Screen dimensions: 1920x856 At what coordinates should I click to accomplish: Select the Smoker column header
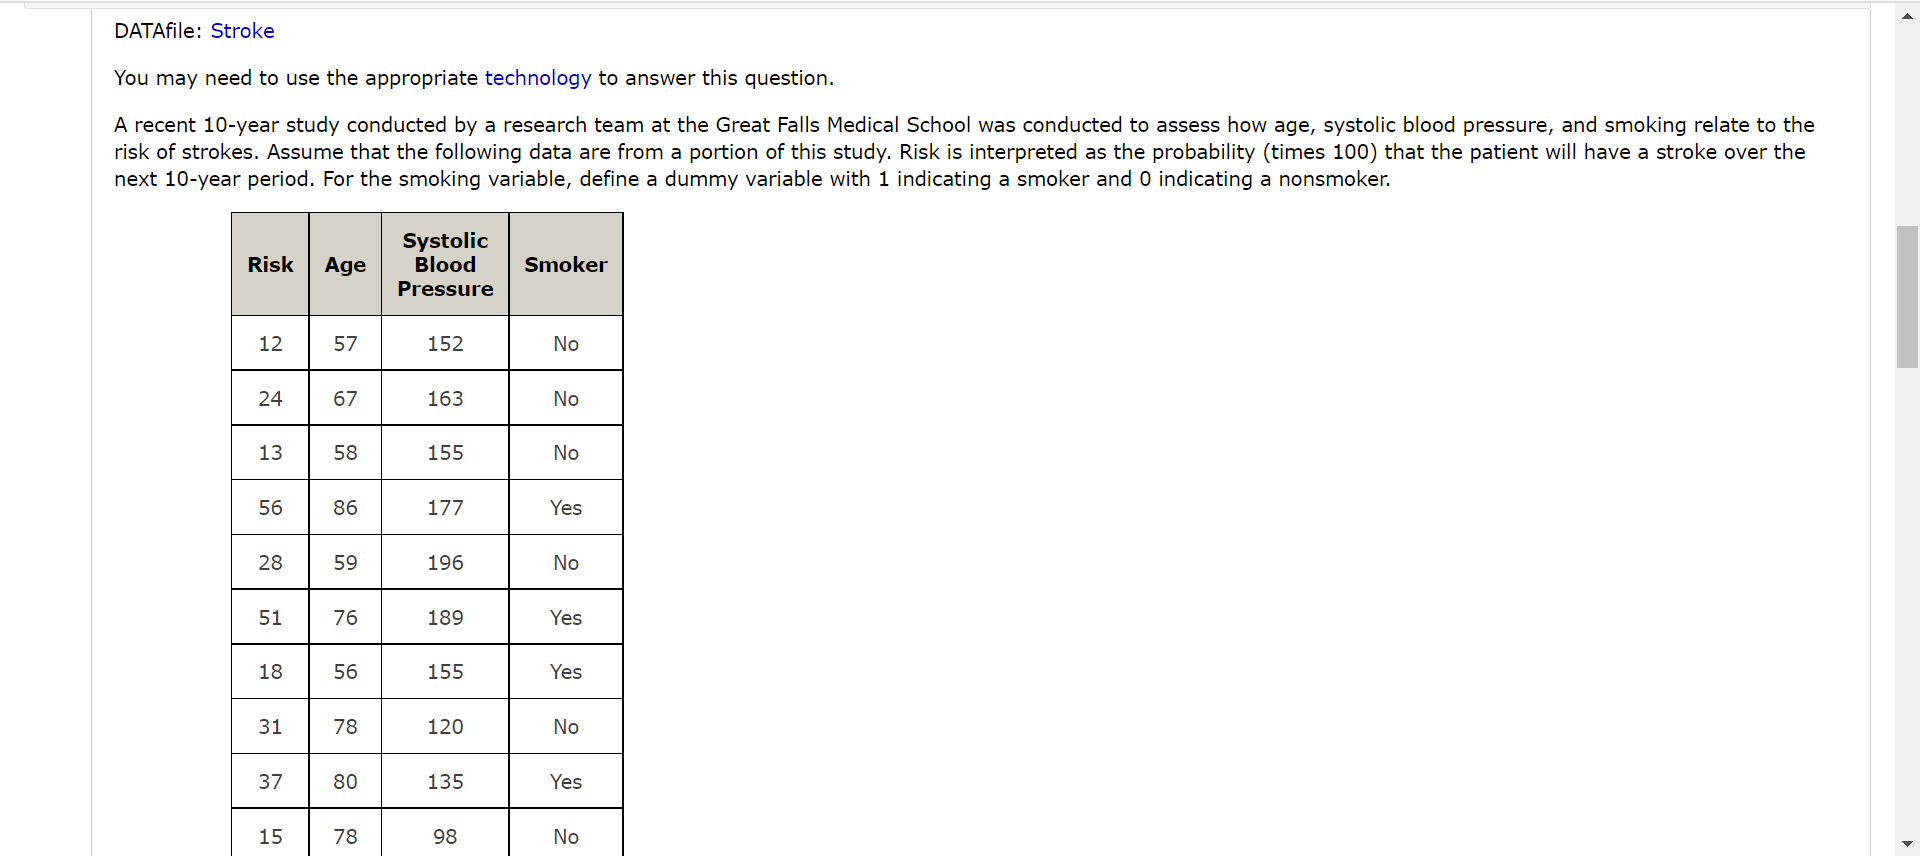[x=565, y=264]
